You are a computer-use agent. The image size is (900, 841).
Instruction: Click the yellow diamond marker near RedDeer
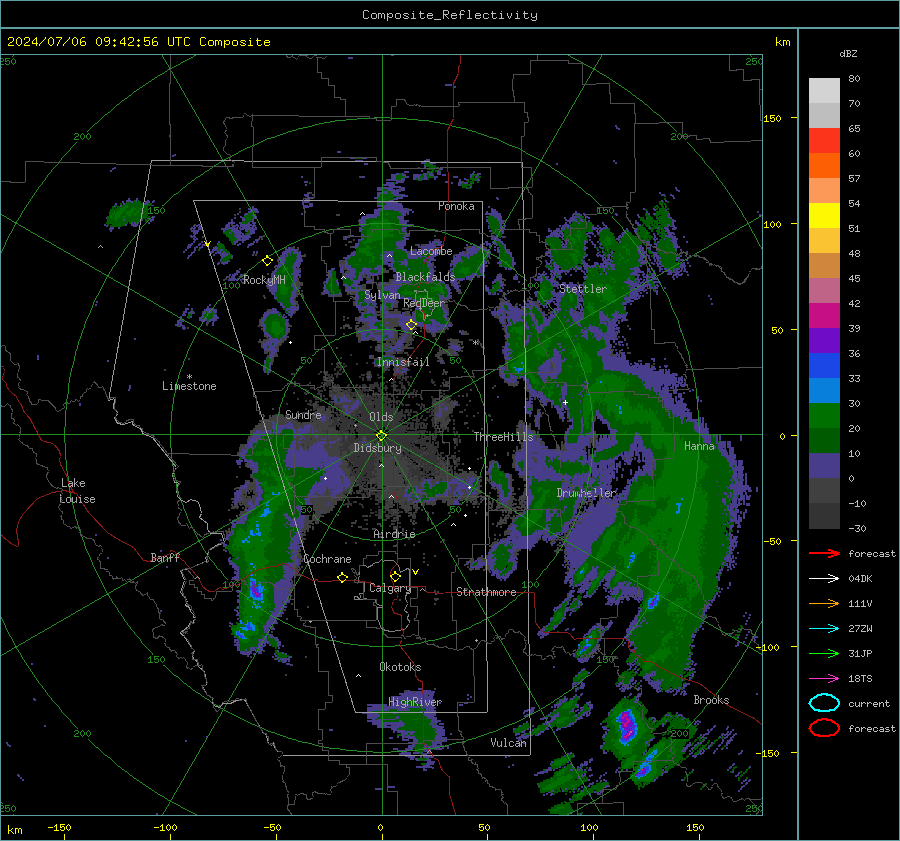(x=411, y=325)
